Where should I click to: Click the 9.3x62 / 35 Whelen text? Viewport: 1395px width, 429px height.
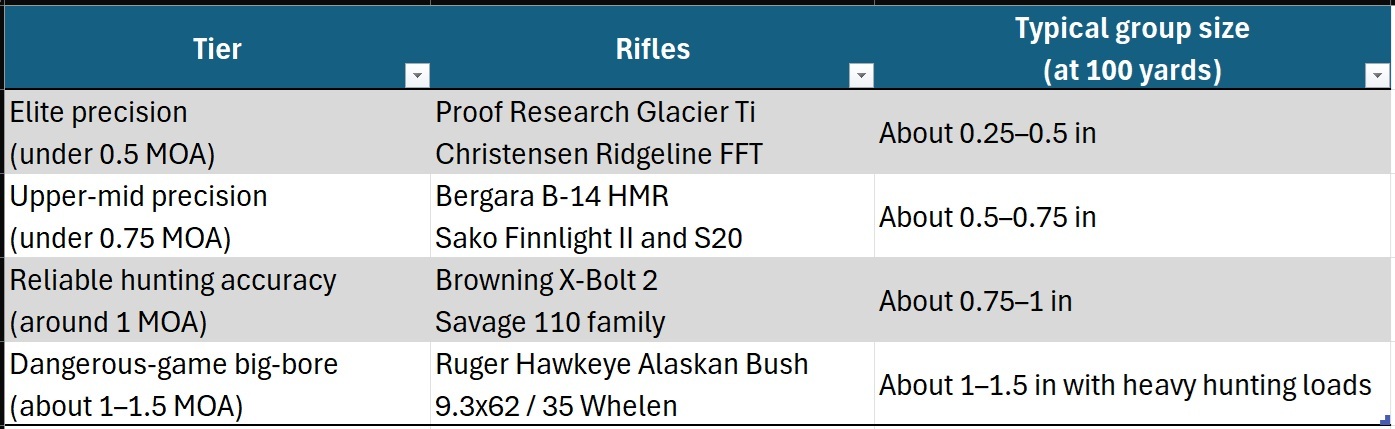(x=556, y=406)
